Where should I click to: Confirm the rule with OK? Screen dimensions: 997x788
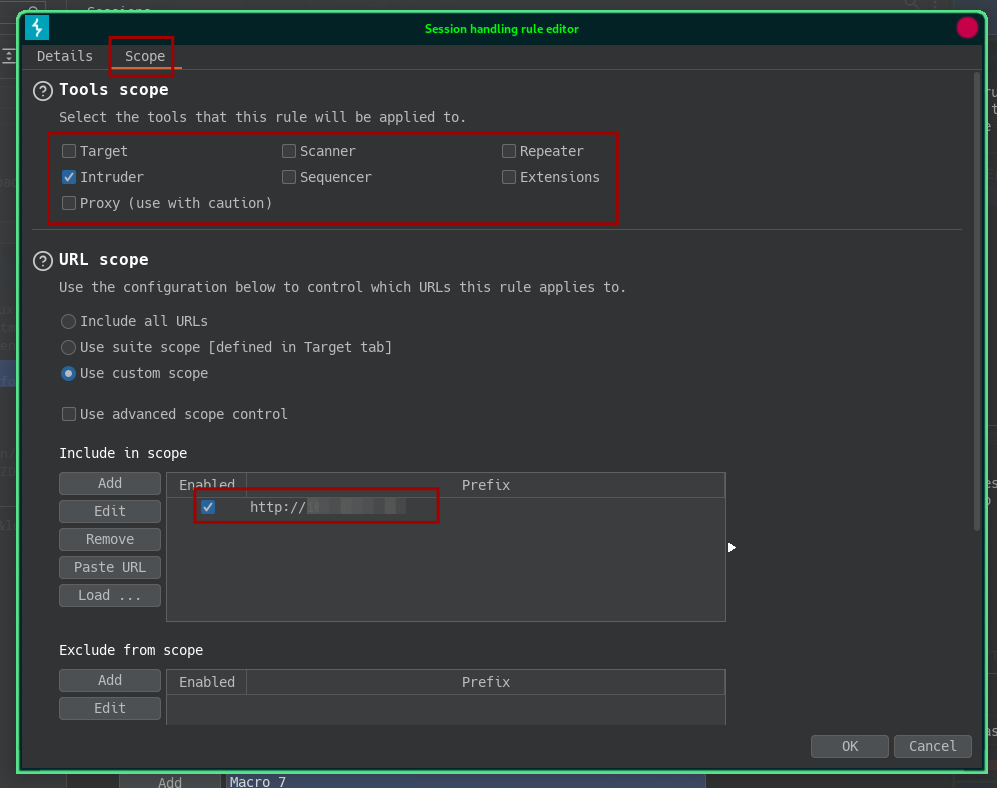point(849,746)
